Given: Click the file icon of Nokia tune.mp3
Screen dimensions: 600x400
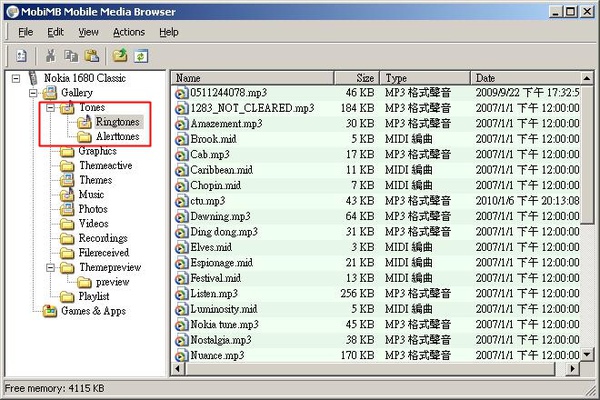Looking at the screenshot, I should click(x=181, y=325).
